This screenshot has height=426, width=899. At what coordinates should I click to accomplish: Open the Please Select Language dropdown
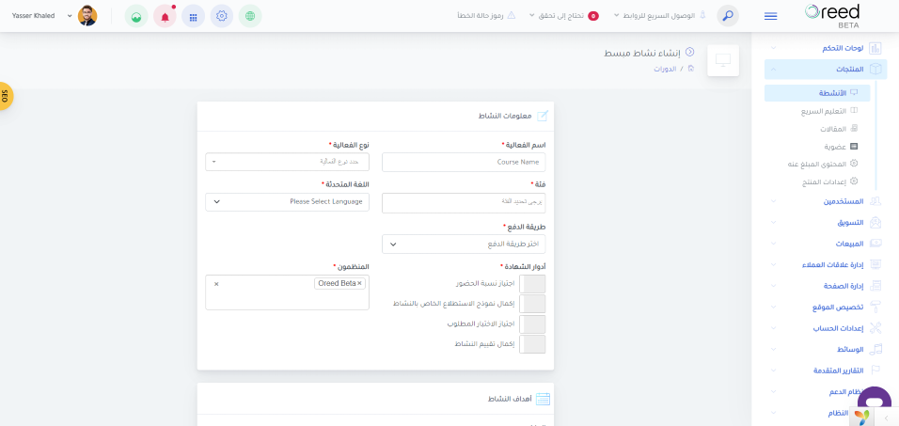coord(287,202)
